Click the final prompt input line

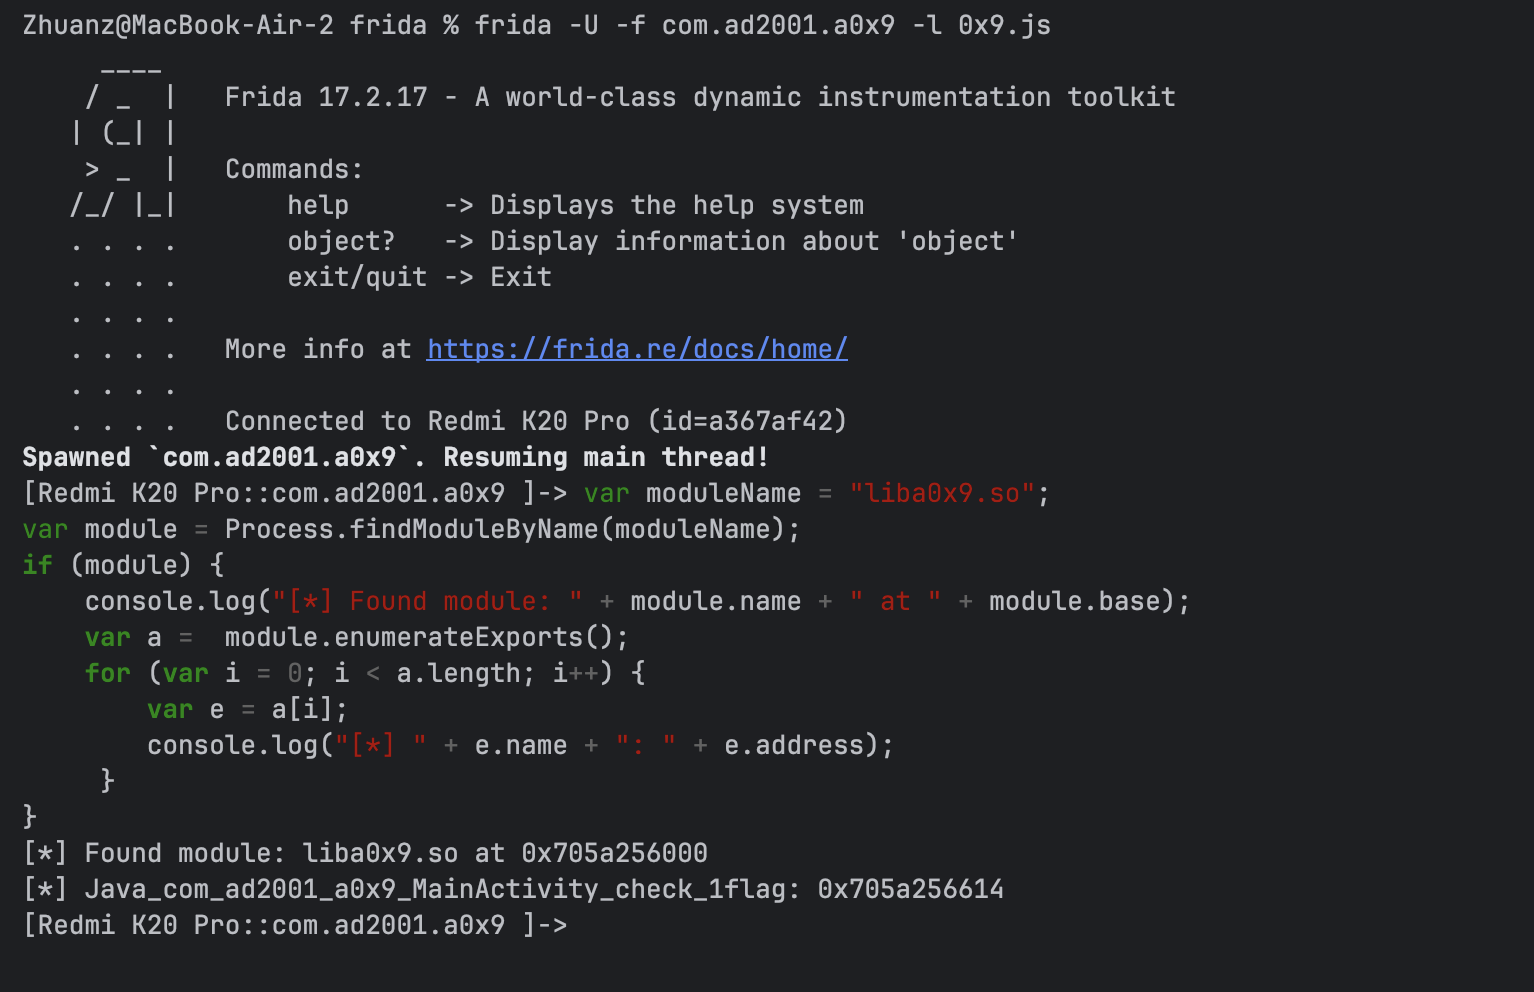[295, 925]
